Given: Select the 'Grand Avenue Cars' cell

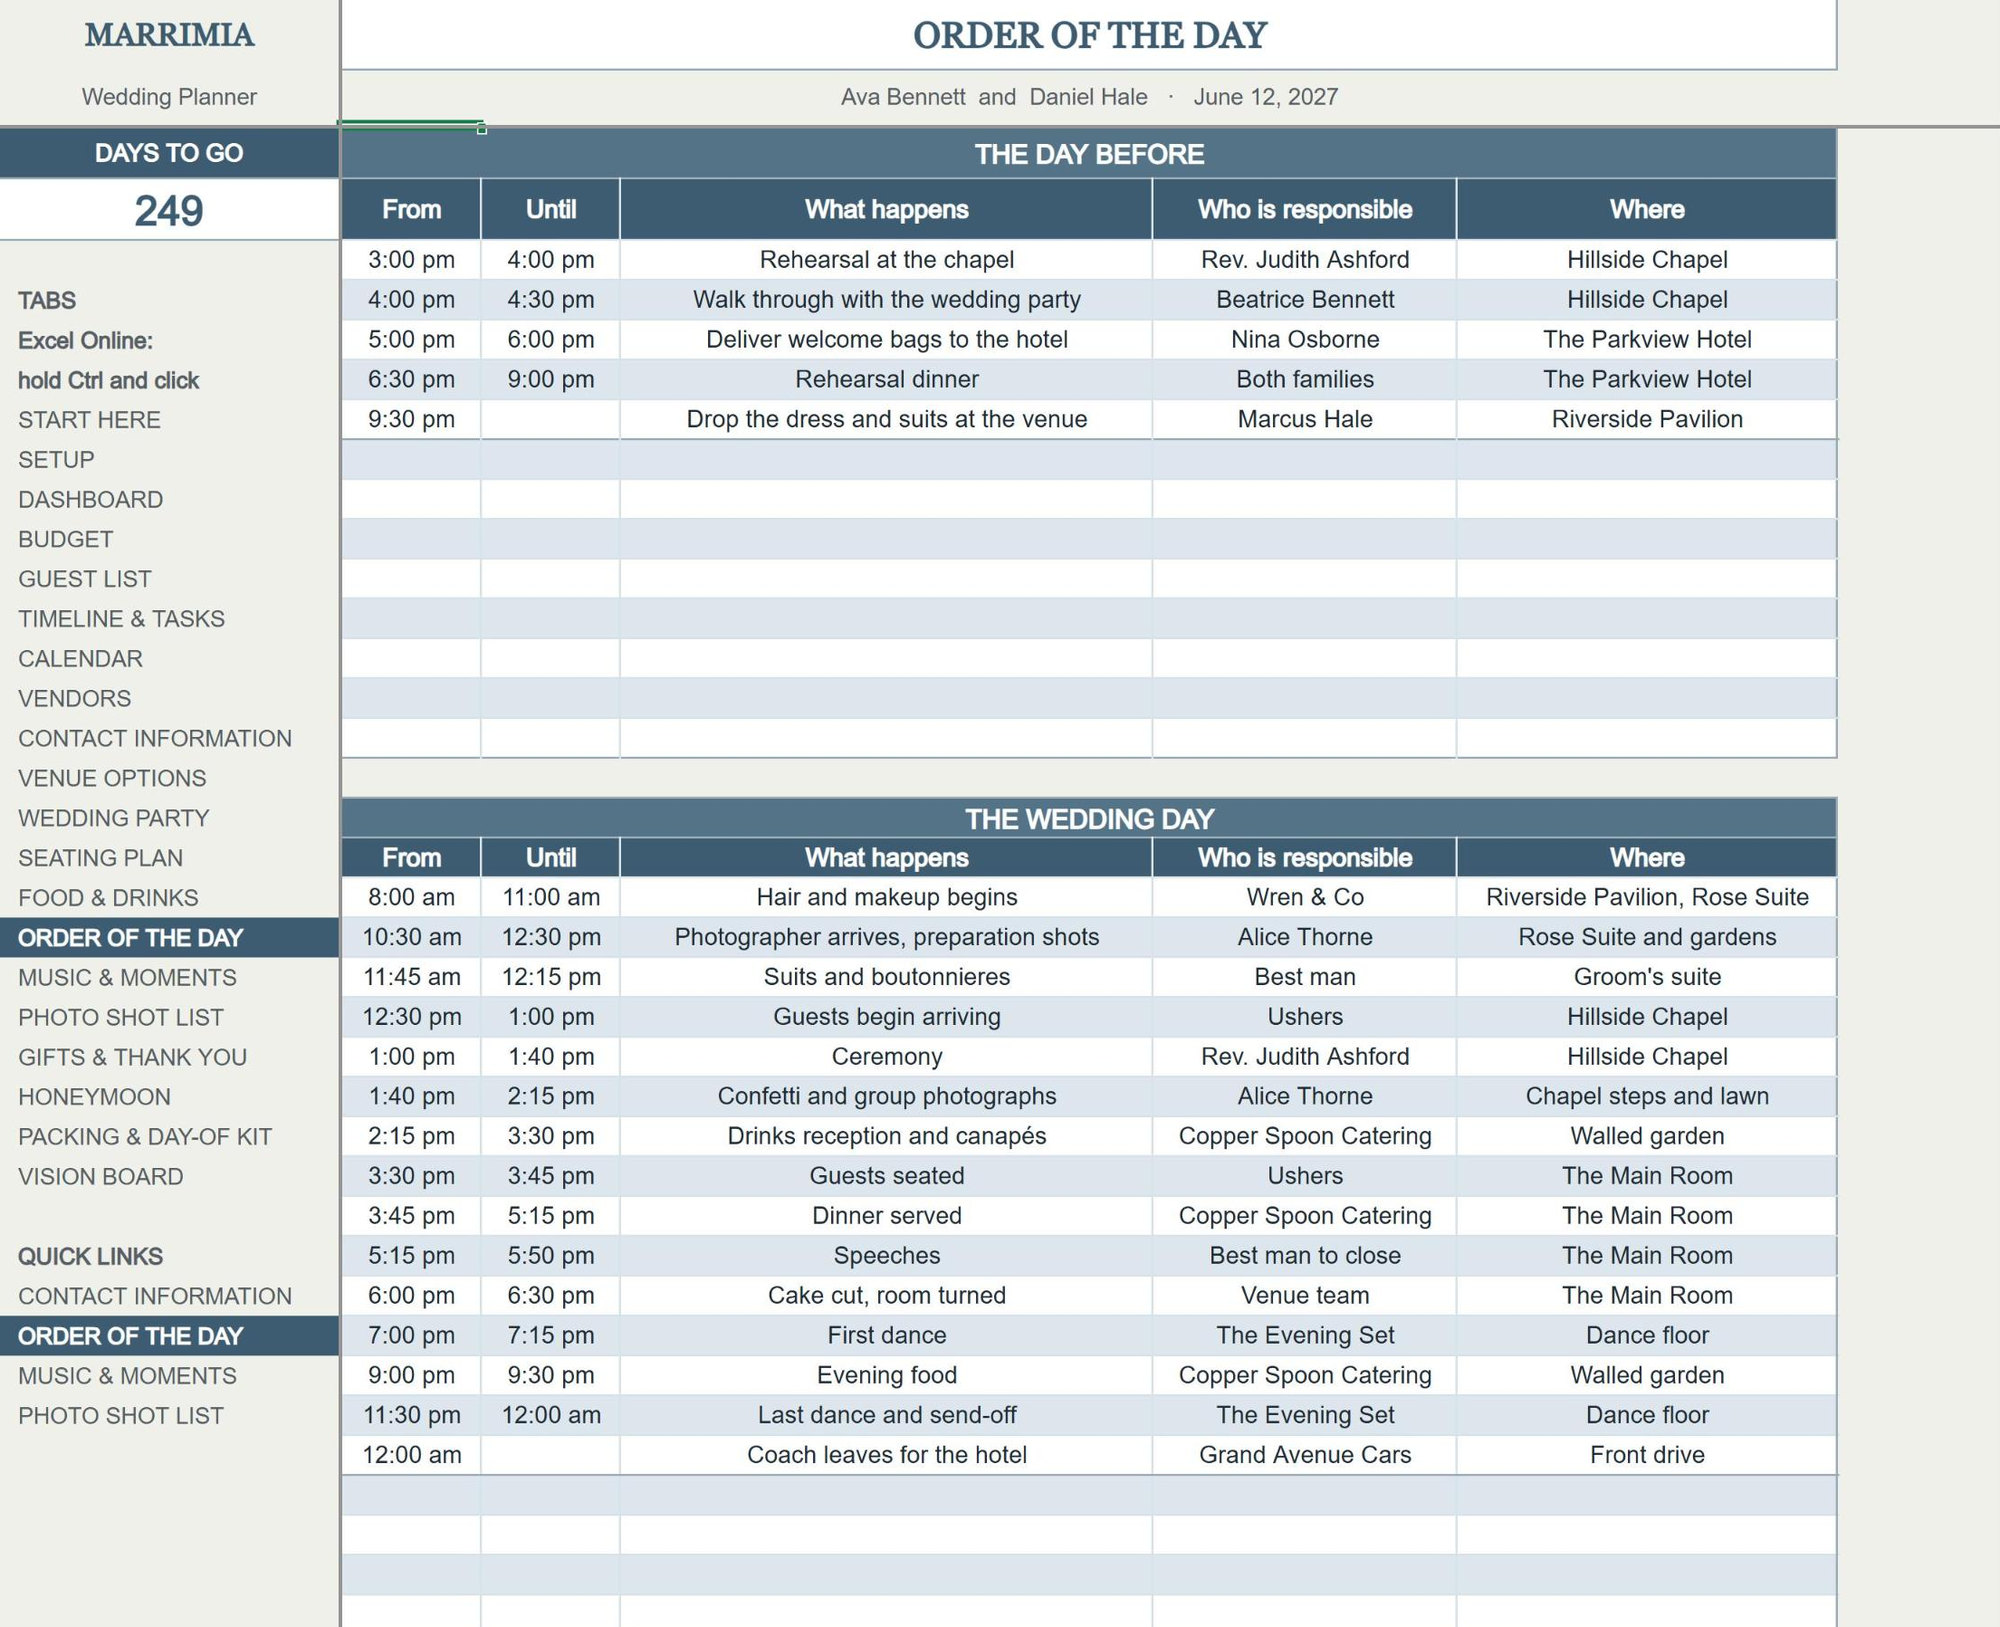Looking at the screenshot, I should point(1304,1455).
